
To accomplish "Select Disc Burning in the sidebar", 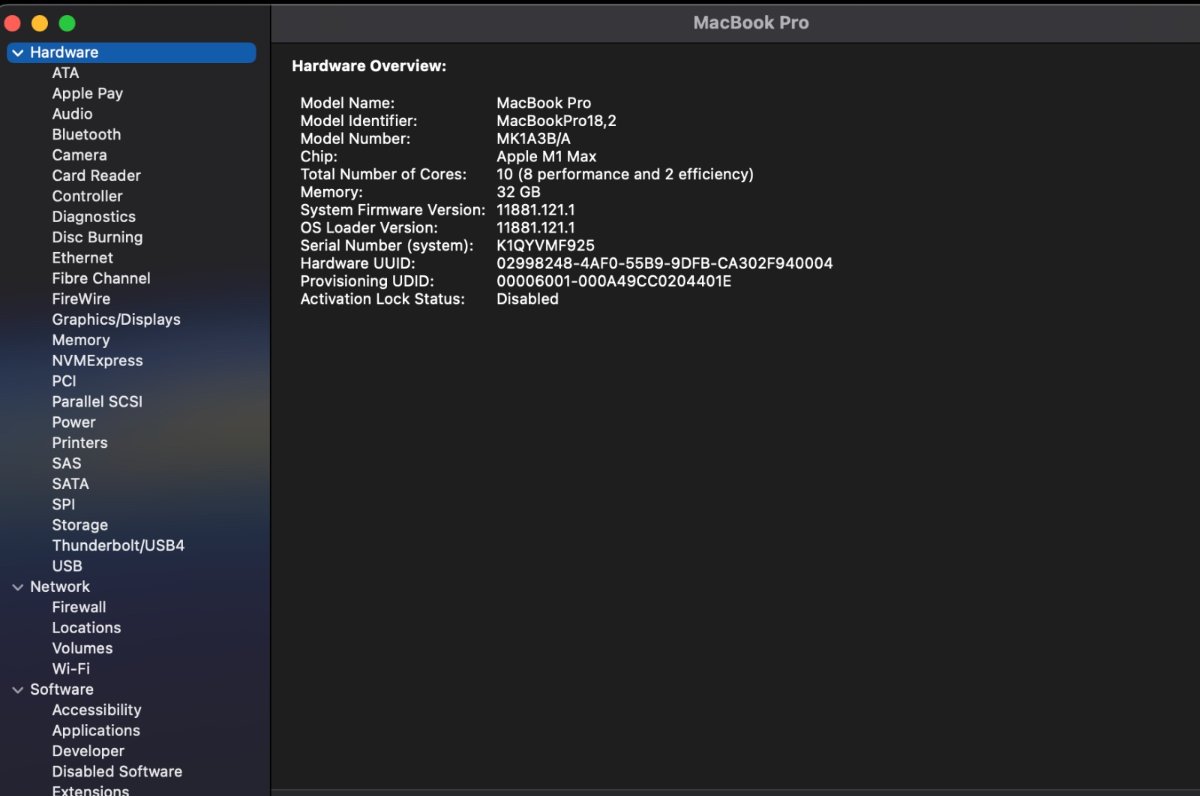I will [x=97, y=237].
